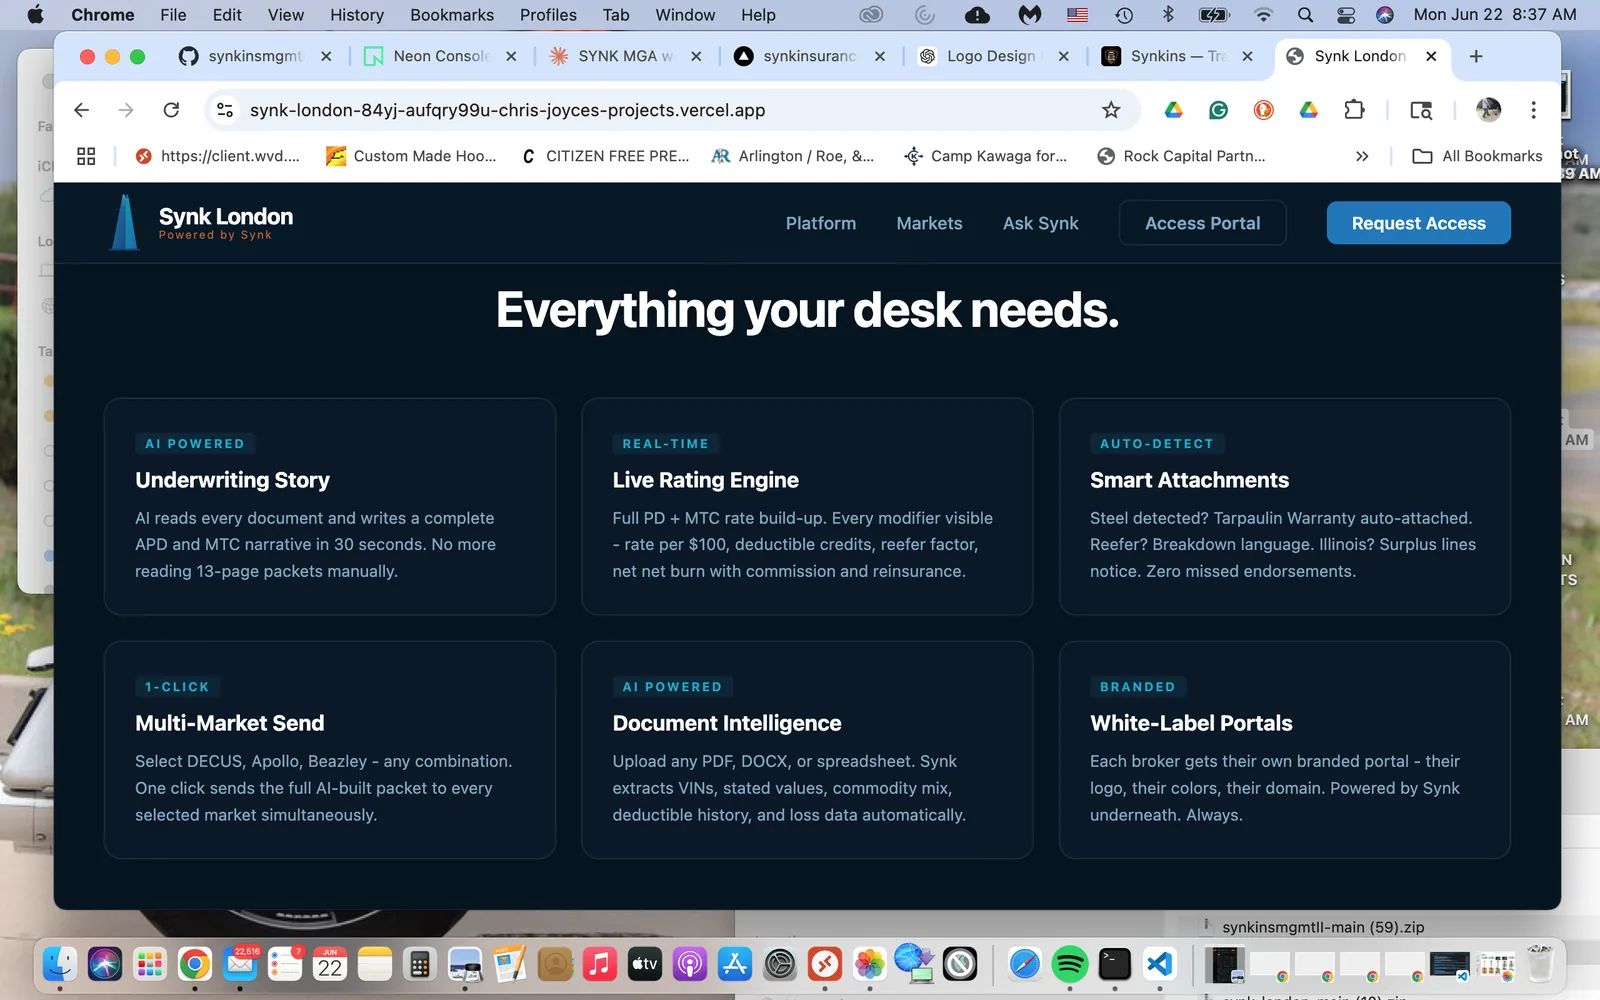Open Mail from the Dock
This screenshot has width=1600, height=1000.
[240, 965]
